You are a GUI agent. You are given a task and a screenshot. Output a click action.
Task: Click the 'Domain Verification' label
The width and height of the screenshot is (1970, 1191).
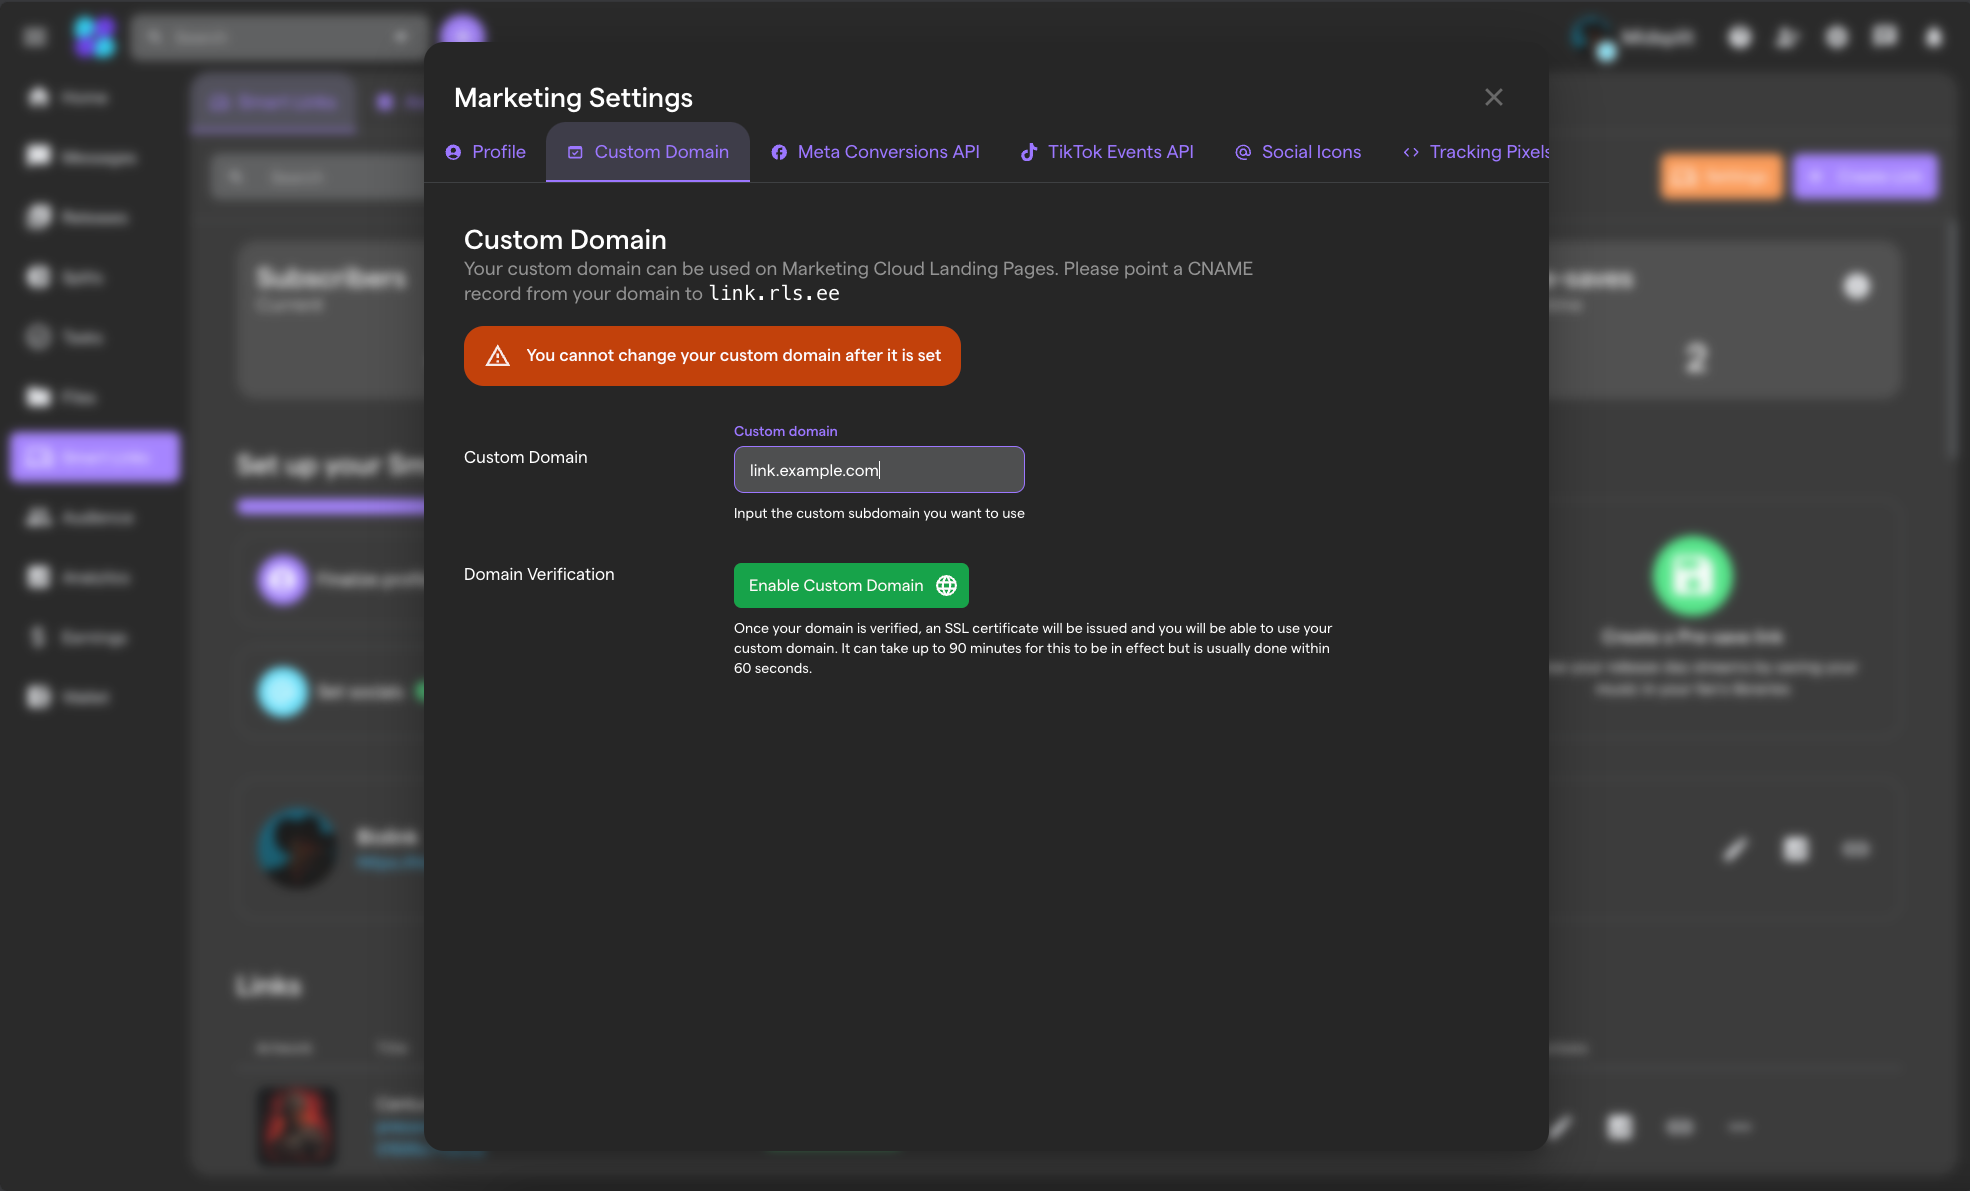[x=539, y=574]
